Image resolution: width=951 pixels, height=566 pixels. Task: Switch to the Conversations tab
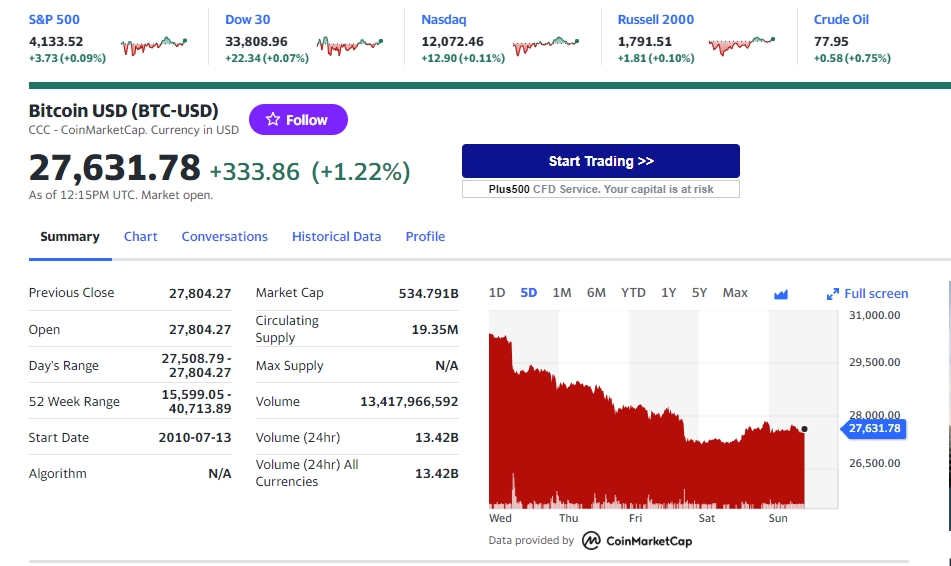(224, 237)
